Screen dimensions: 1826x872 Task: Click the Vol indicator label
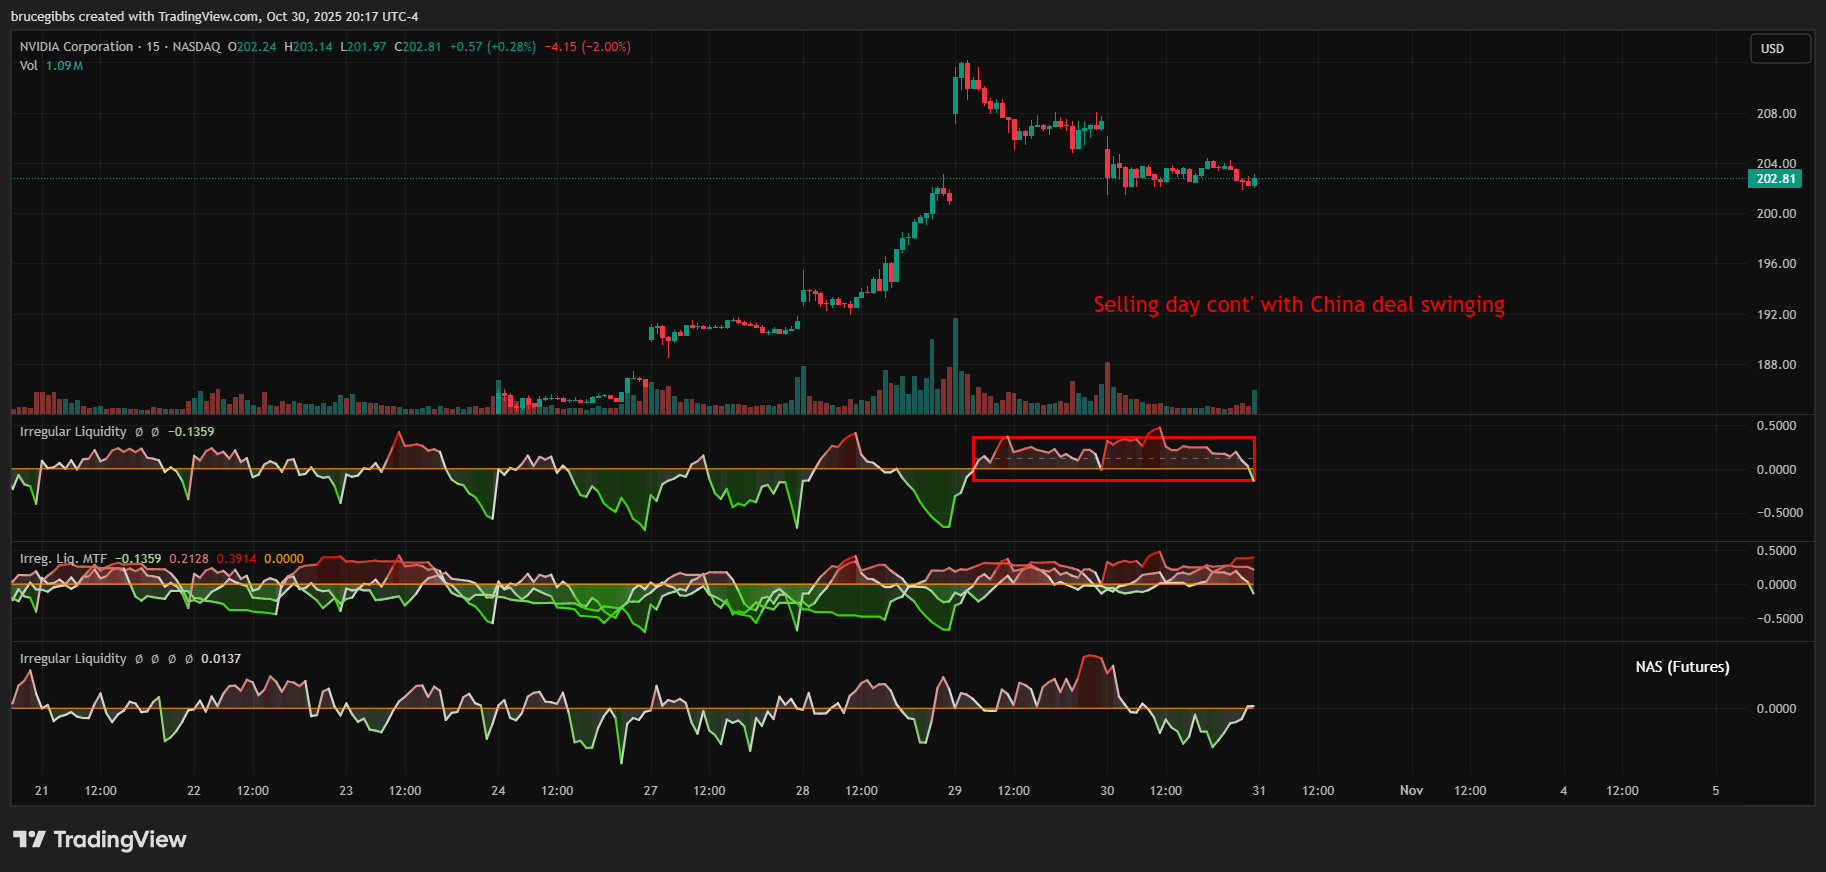tap(29, 66)
